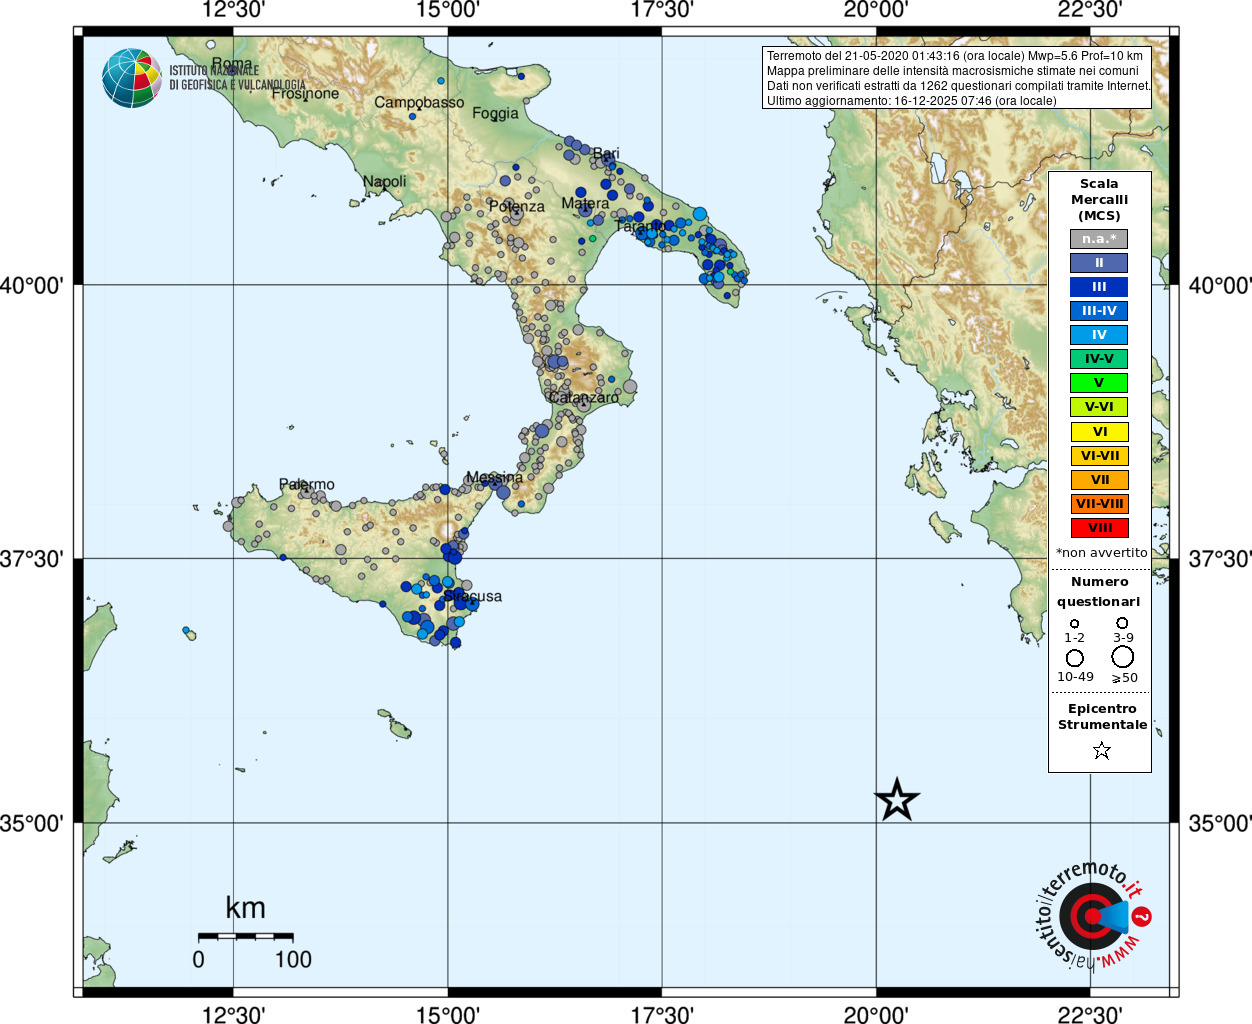
Task: Click the 40°00' latitude label on left axis
Action: [x=32, y=285]
